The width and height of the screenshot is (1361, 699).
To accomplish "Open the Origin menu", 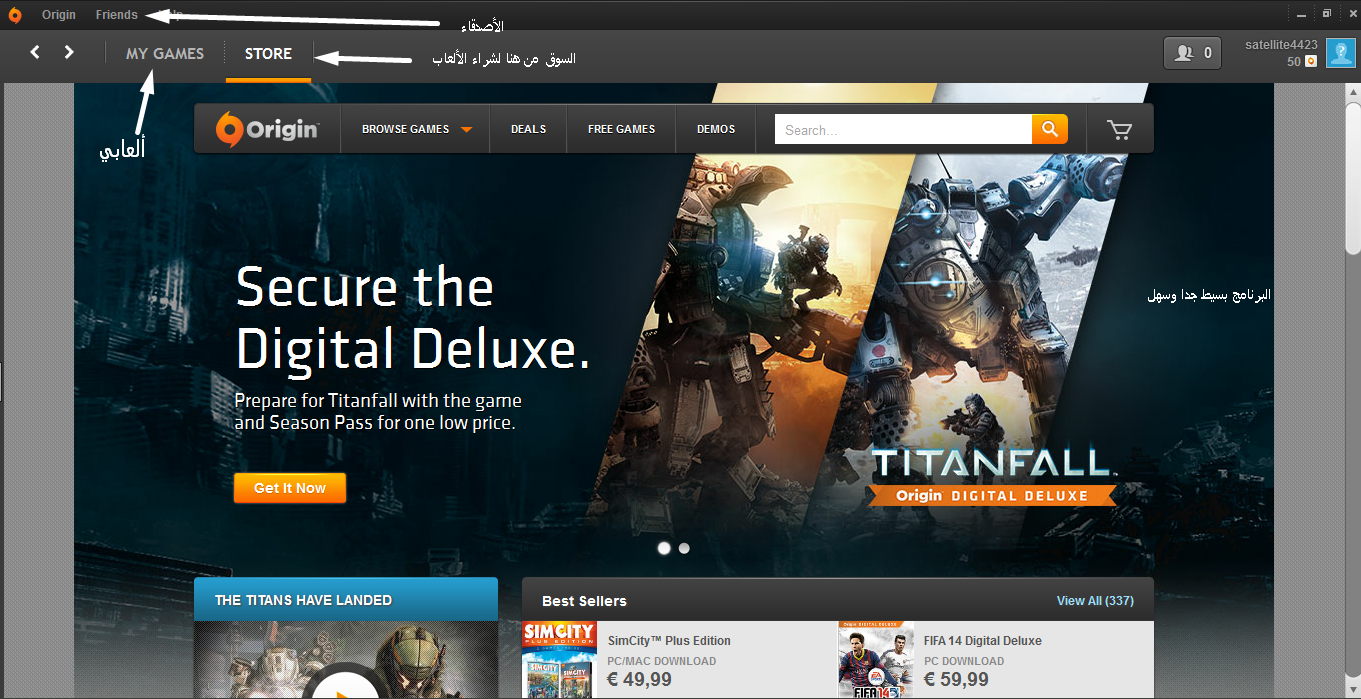I will [59, 15].
